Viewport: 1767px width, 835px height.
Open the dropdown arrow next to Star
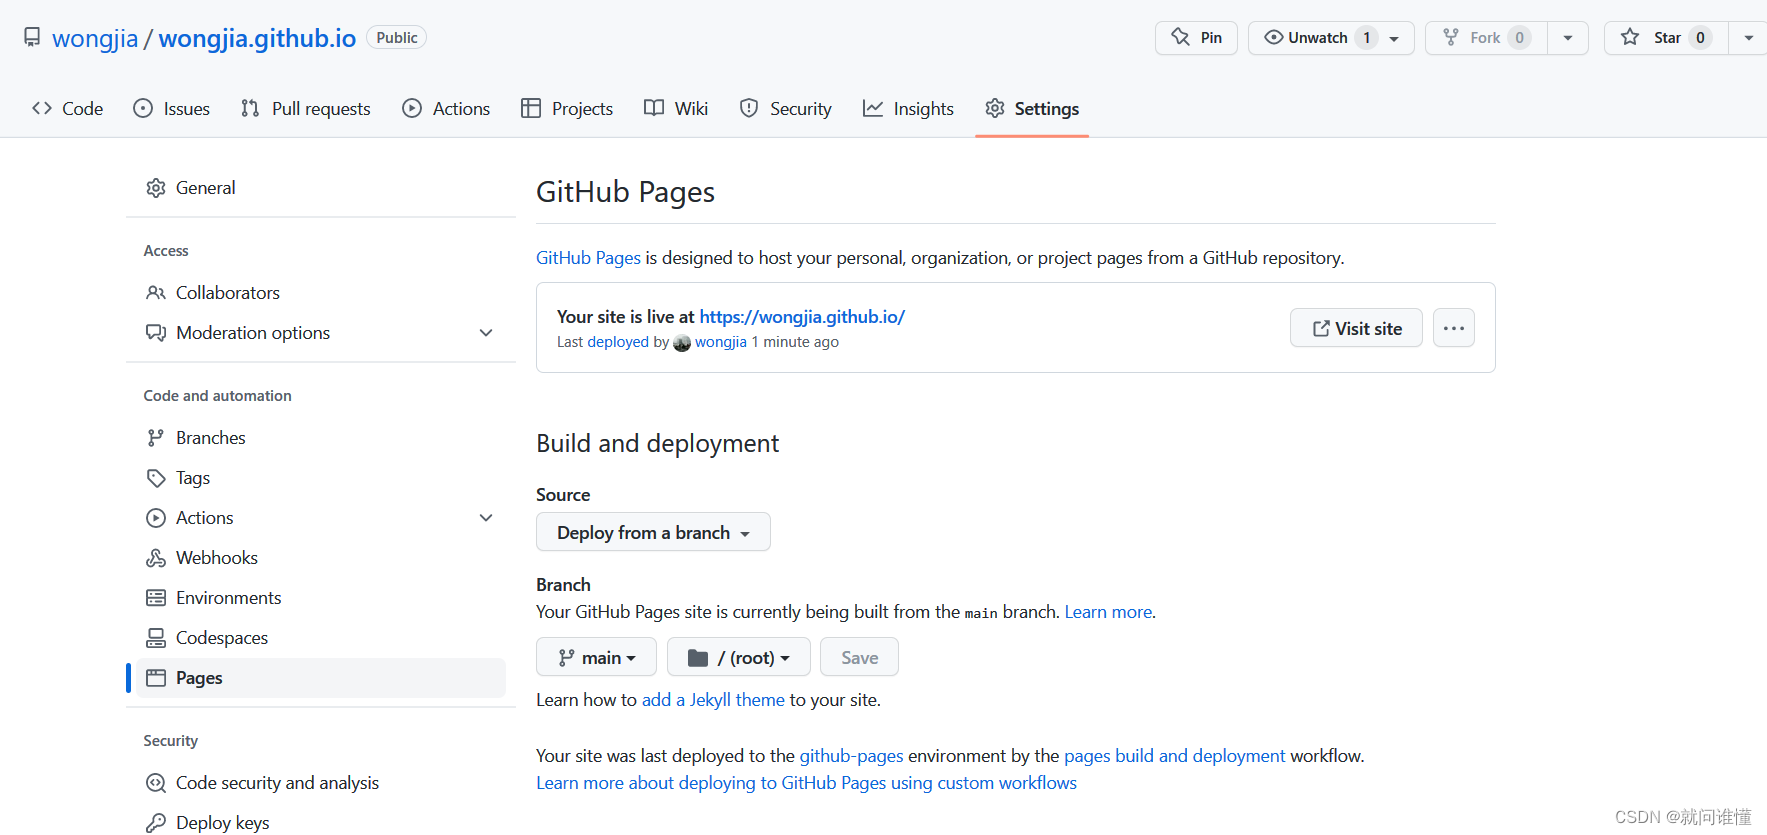point(1747,38)
